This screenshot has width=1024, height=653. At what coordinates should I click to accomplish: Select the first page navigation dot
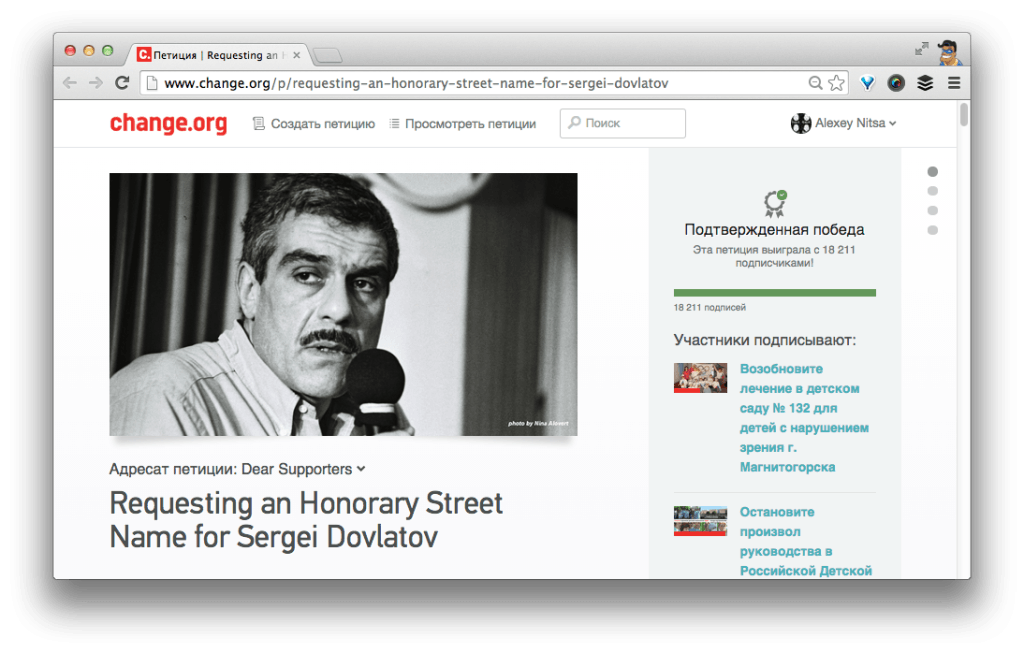point(932,171)
